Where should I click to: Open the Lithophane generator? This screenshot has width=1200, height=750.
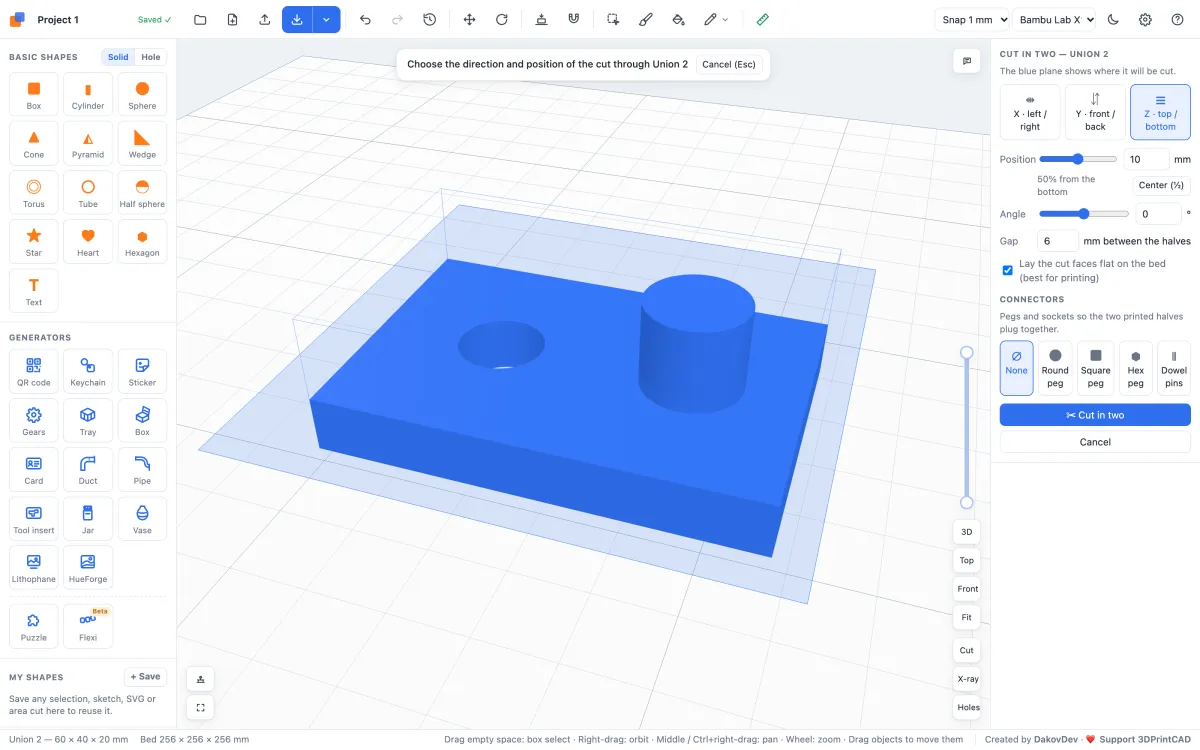point(34,568)
